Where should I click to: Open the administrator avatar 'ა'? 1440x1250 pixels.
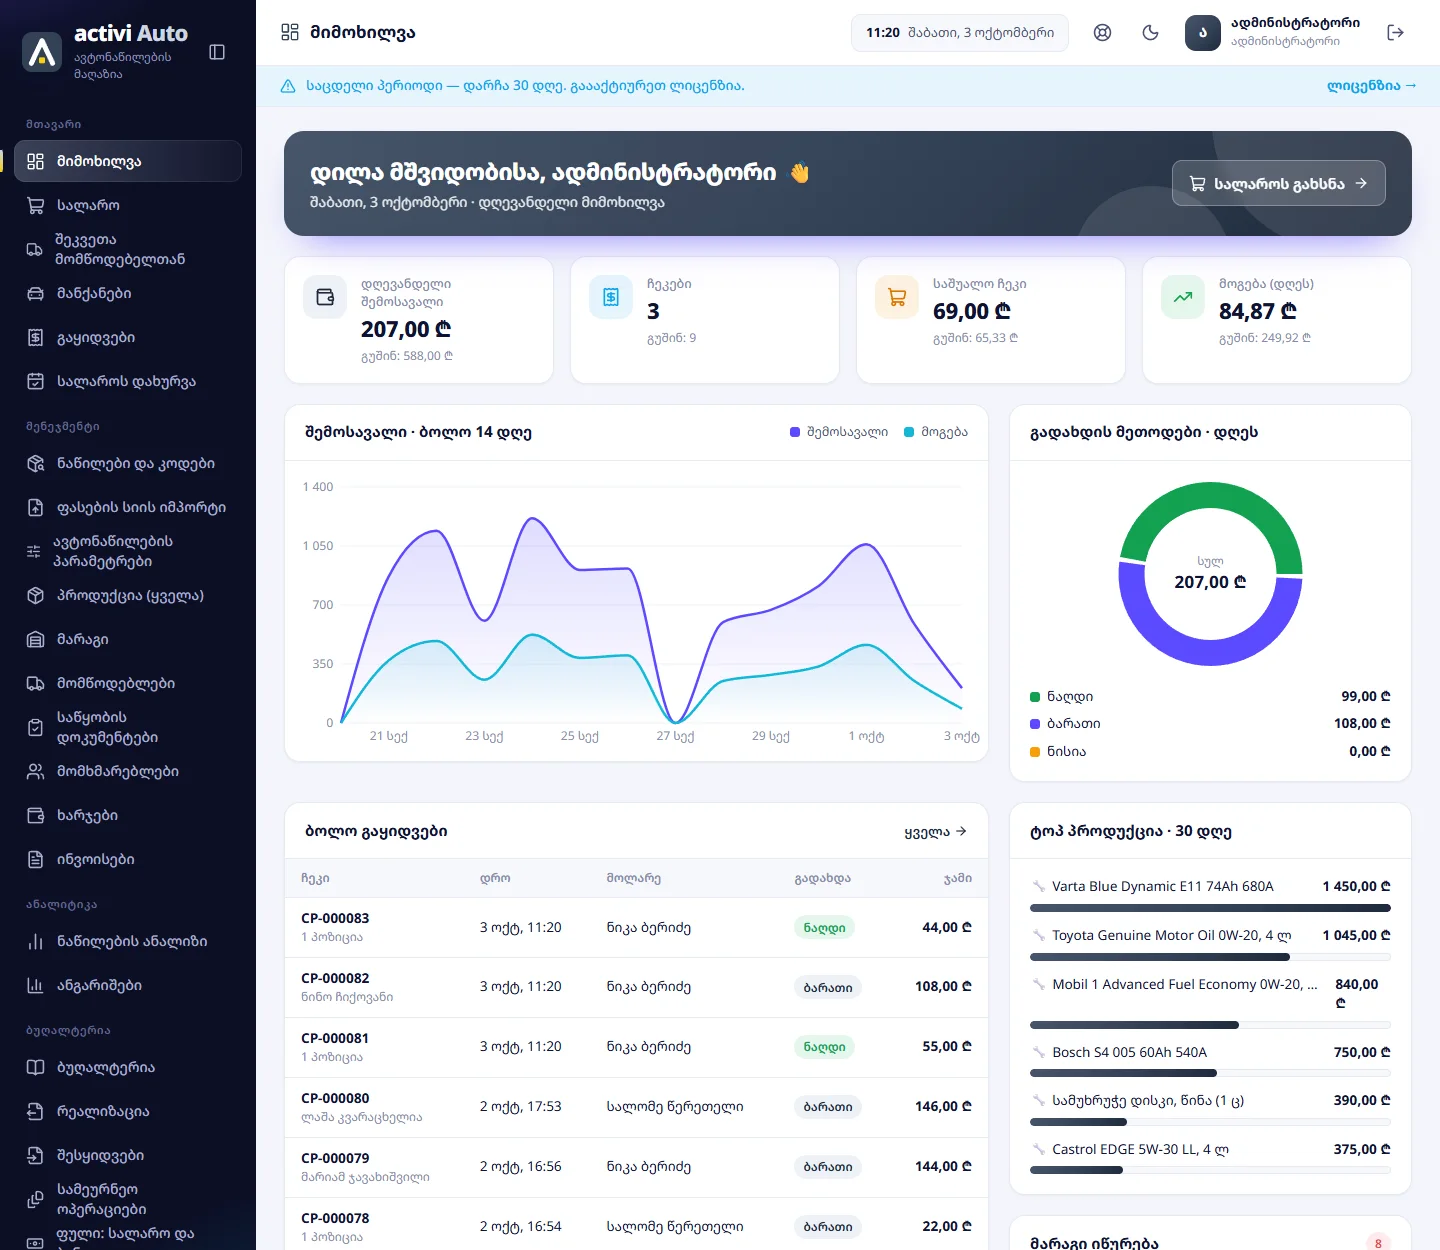1203,32
